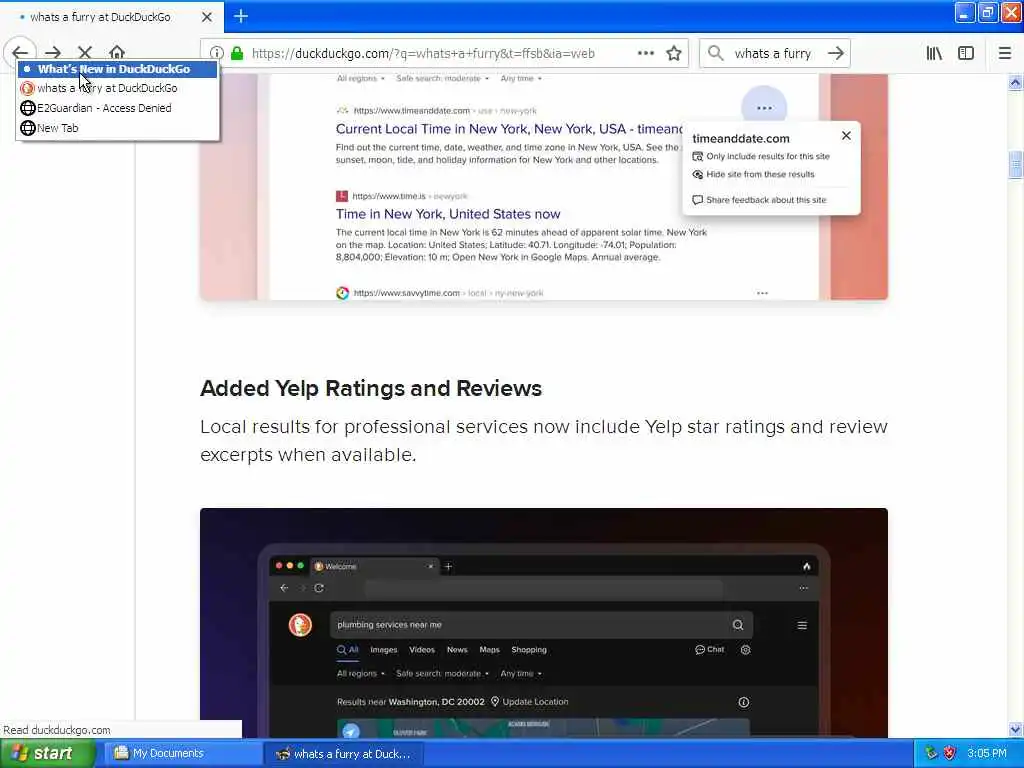Click the 'Added Yelp Ratings and Reviews' heading
Screen dimensions: 1024x768
(371, 388)
